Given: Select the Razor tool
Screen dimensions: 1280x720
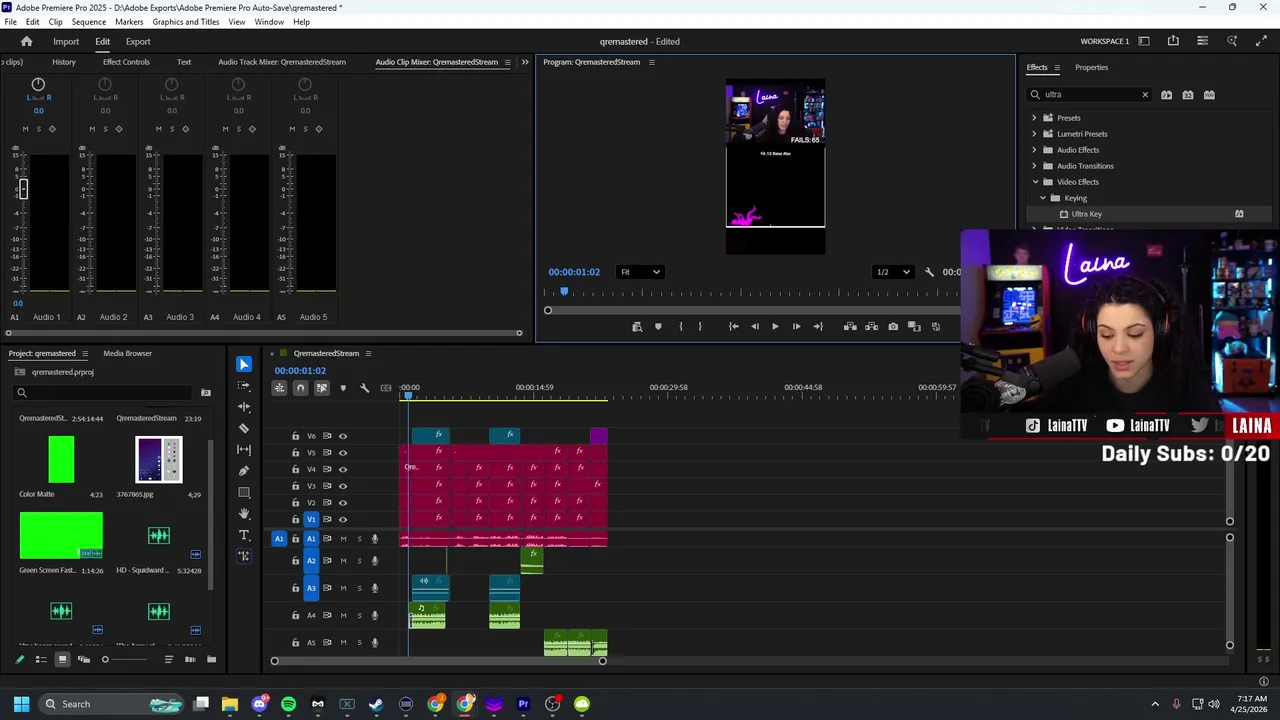Looking at the screenshot, I should [x=244, y=428].
